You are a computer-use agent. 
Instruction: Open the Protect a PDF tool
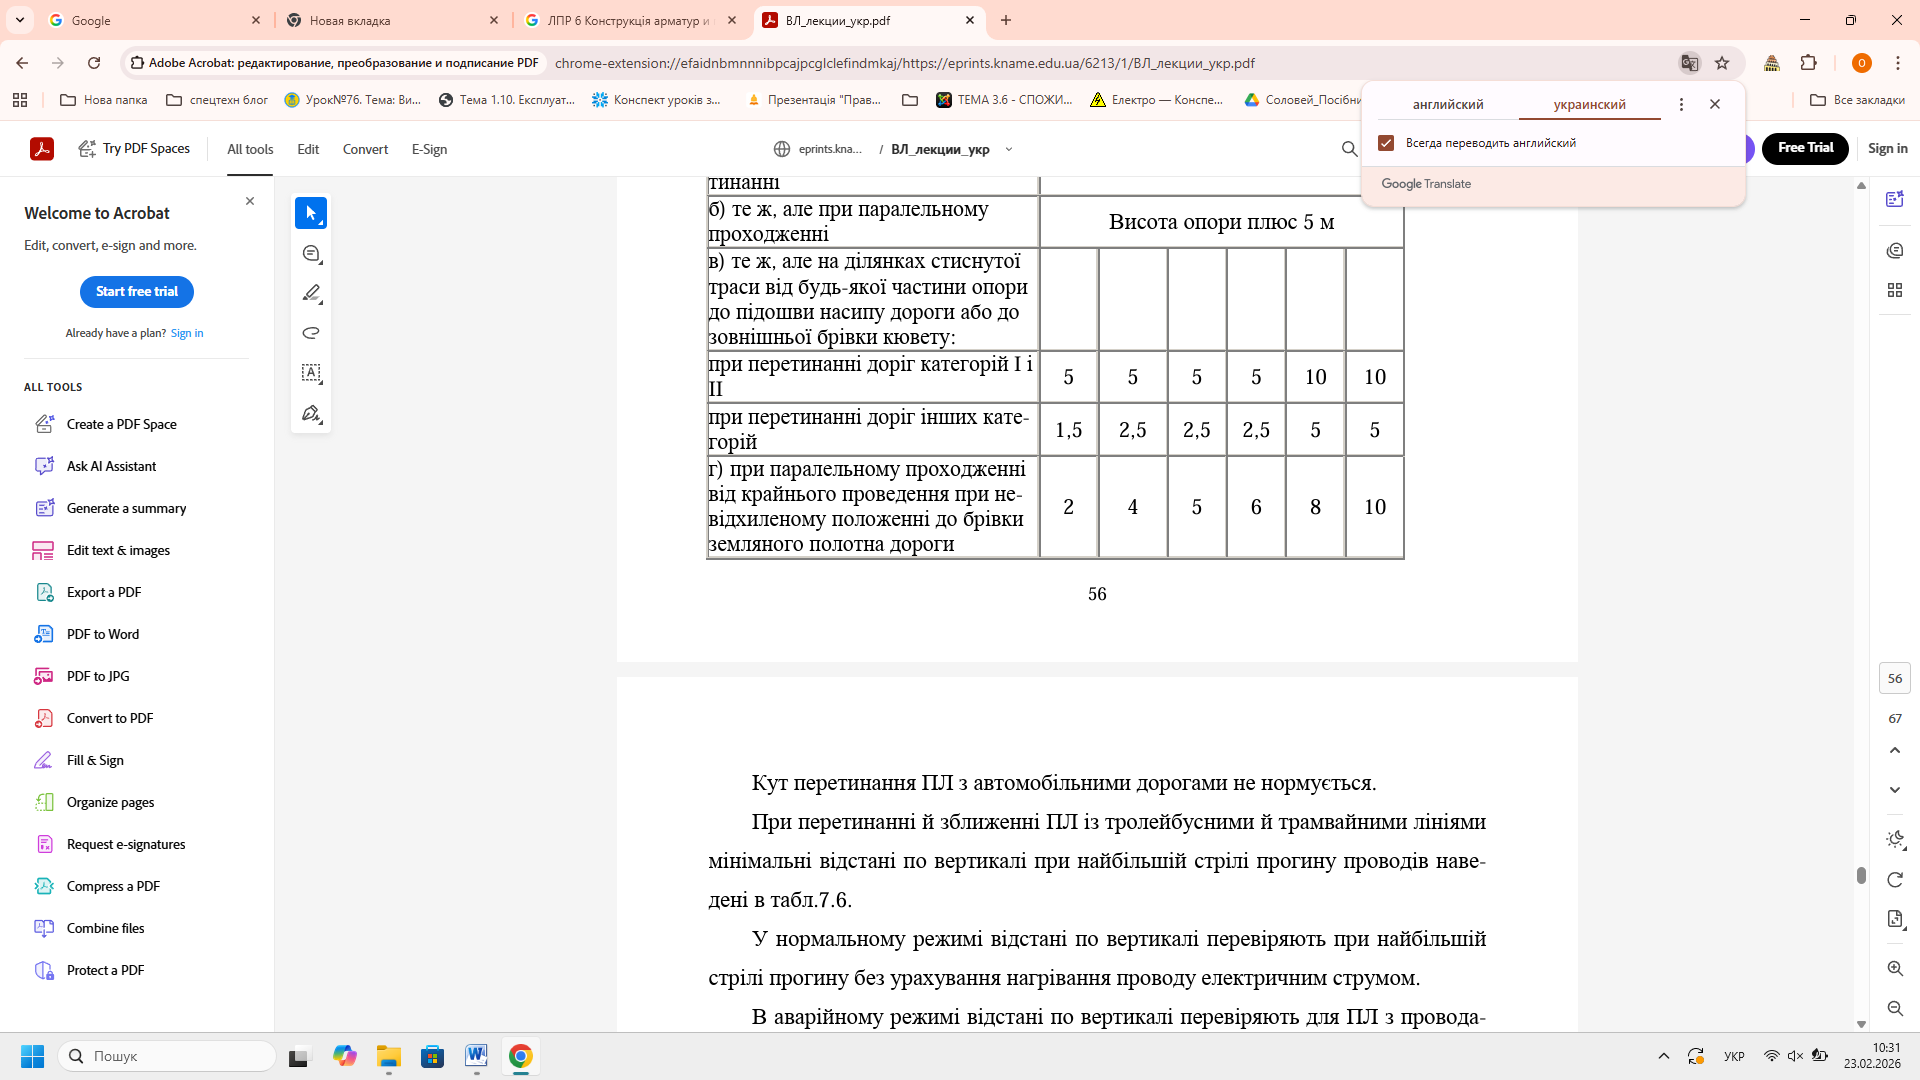click(x=105, y=970)
